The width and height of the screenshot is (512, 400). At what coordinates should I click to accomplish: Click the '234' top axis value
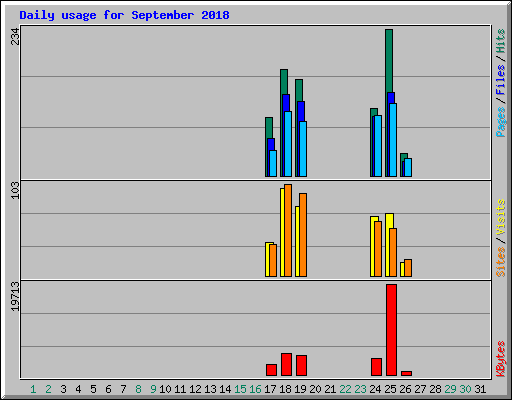[15, 36]
